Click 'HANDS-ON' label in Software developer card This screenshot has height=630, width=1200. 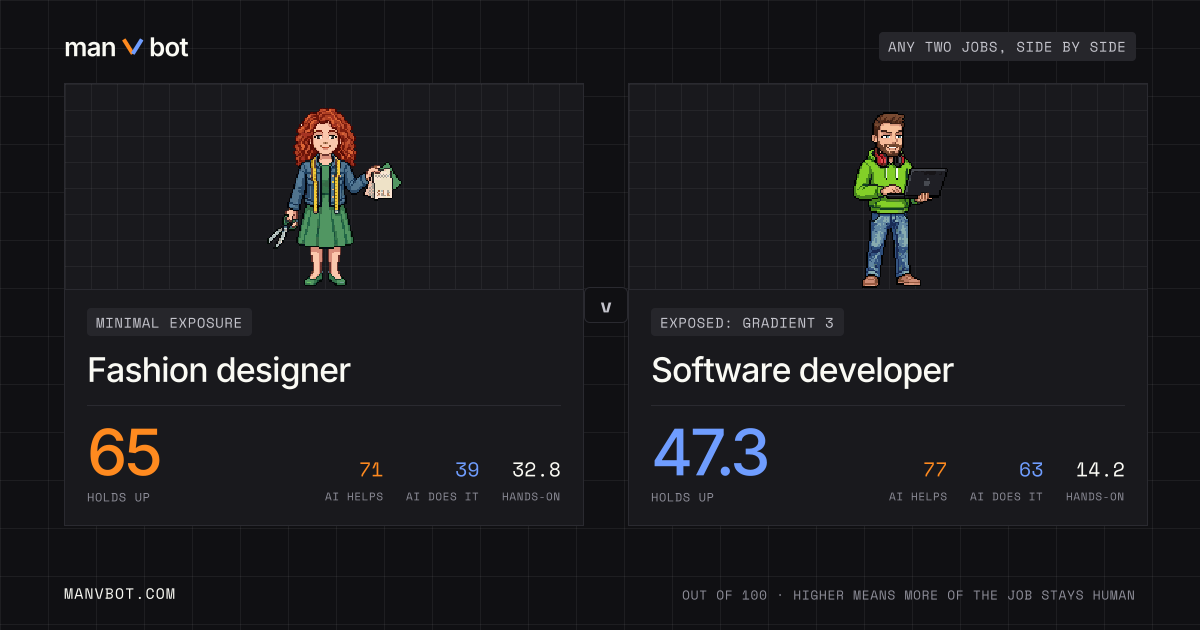(1095, 497)
